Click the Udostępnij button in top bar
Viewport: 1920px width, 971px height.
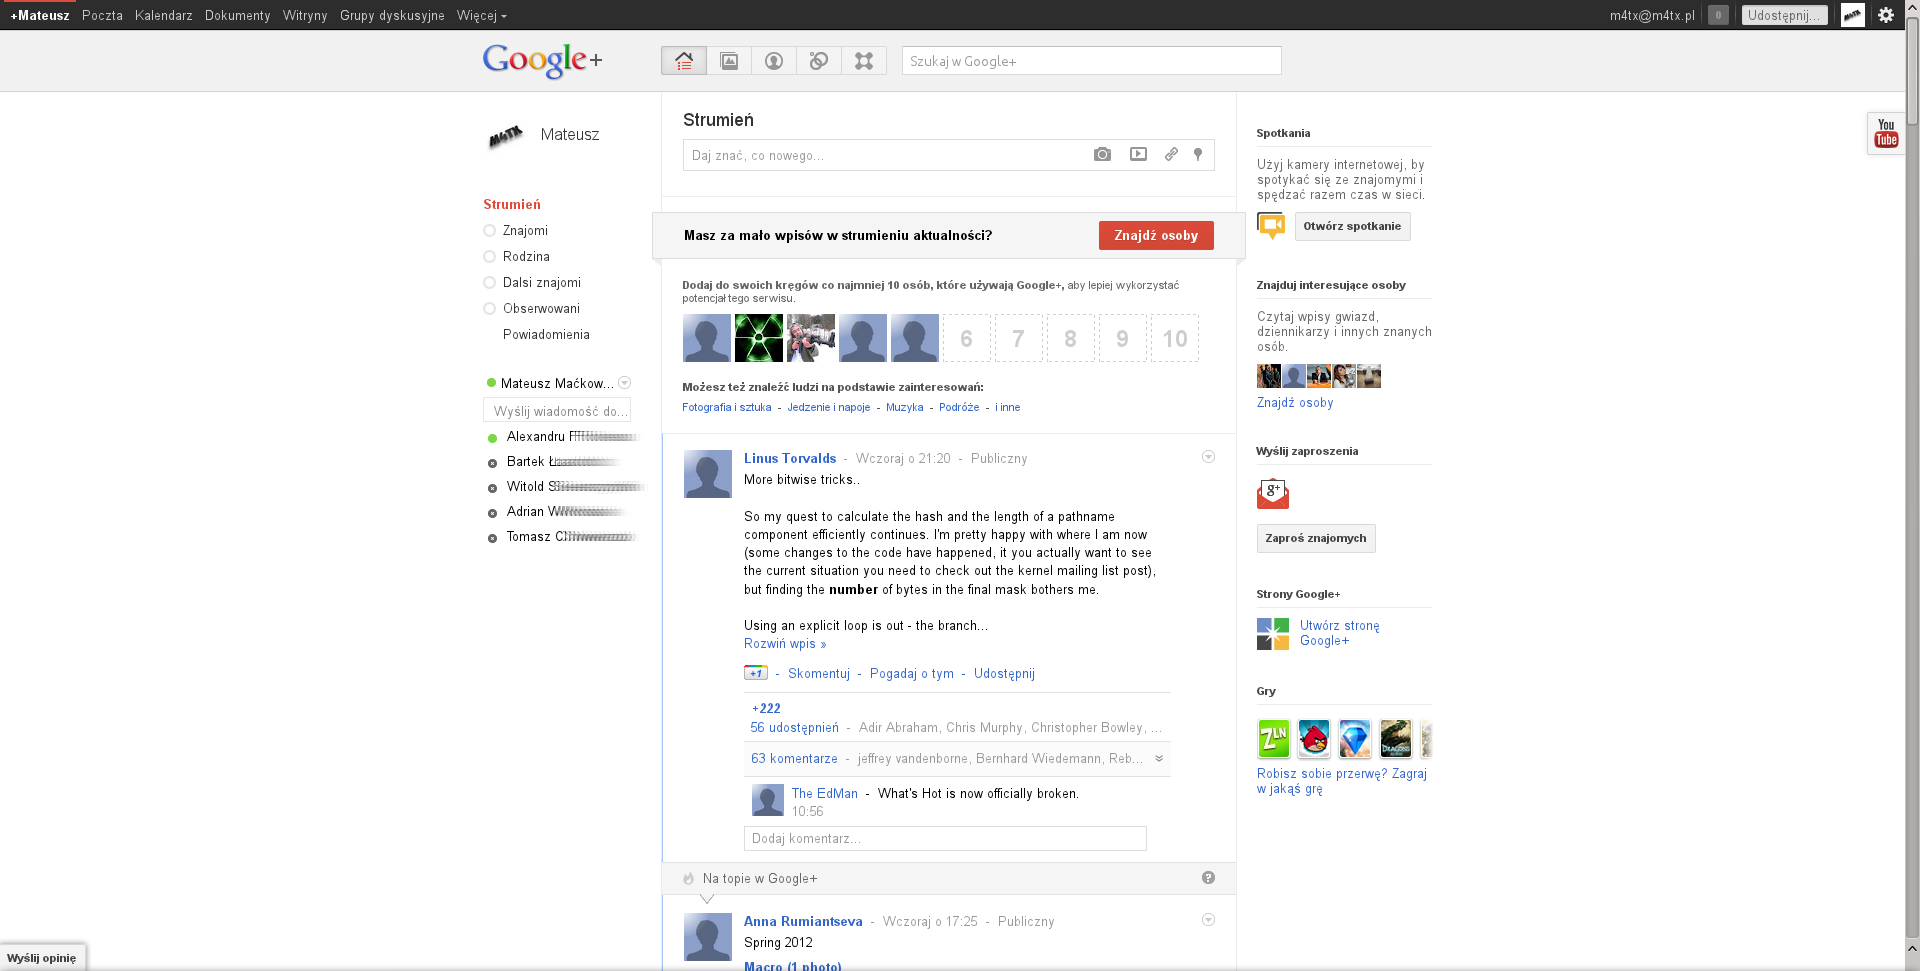click(x=1784, y=15)
